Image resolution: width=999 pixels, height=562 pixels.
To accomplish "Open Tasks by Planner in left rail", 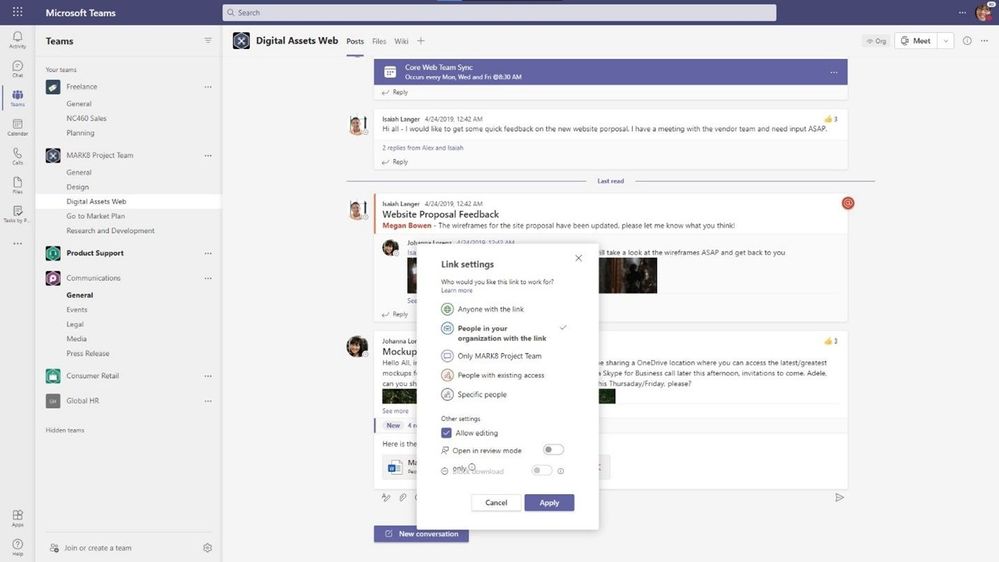I will coord(17,214).
